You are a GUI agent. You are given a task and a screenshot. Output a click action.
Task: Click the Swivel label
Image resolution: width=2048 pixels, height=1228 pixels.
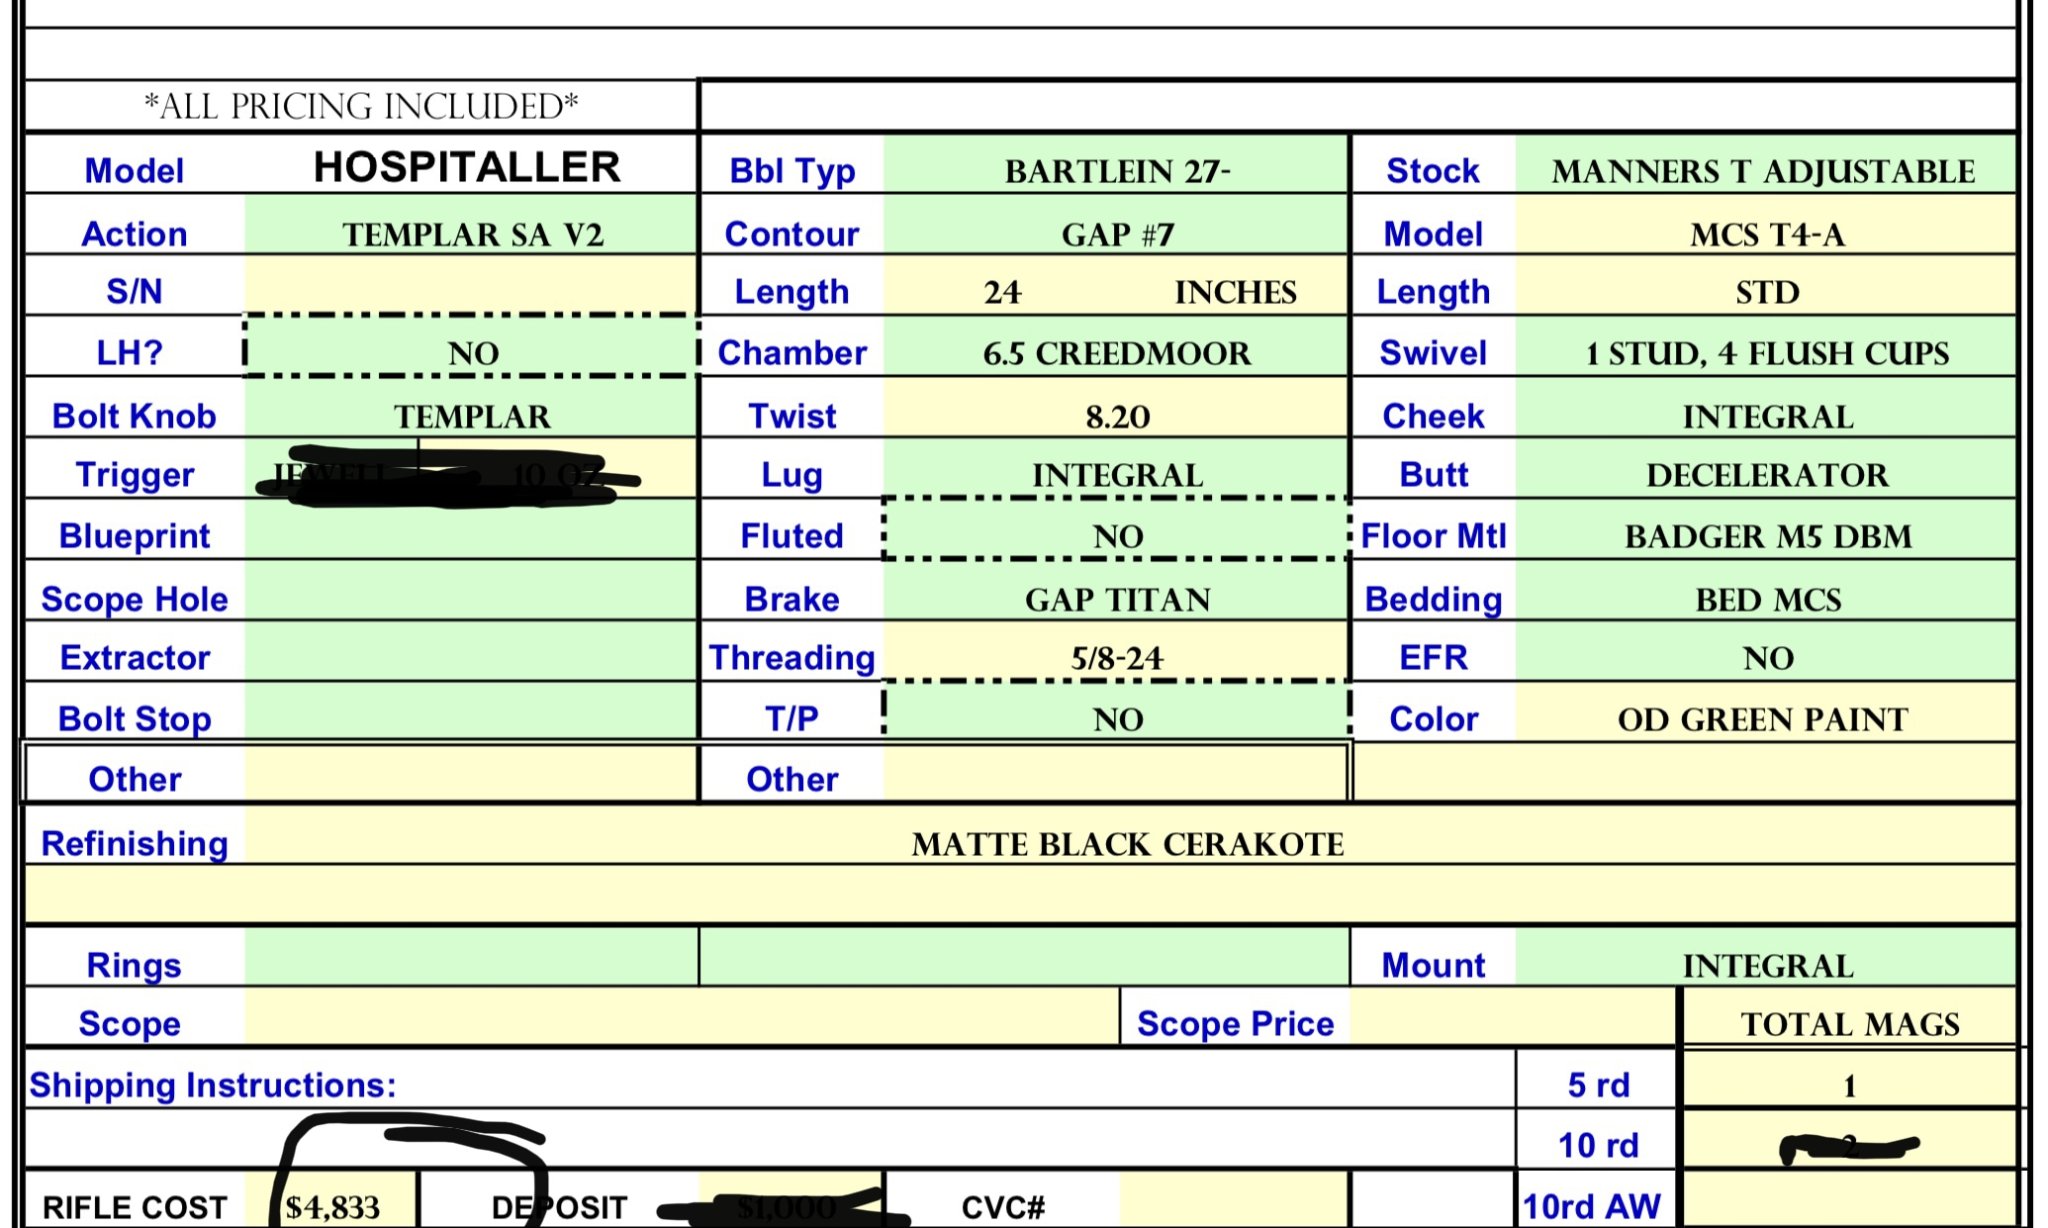coord(1433,353)
